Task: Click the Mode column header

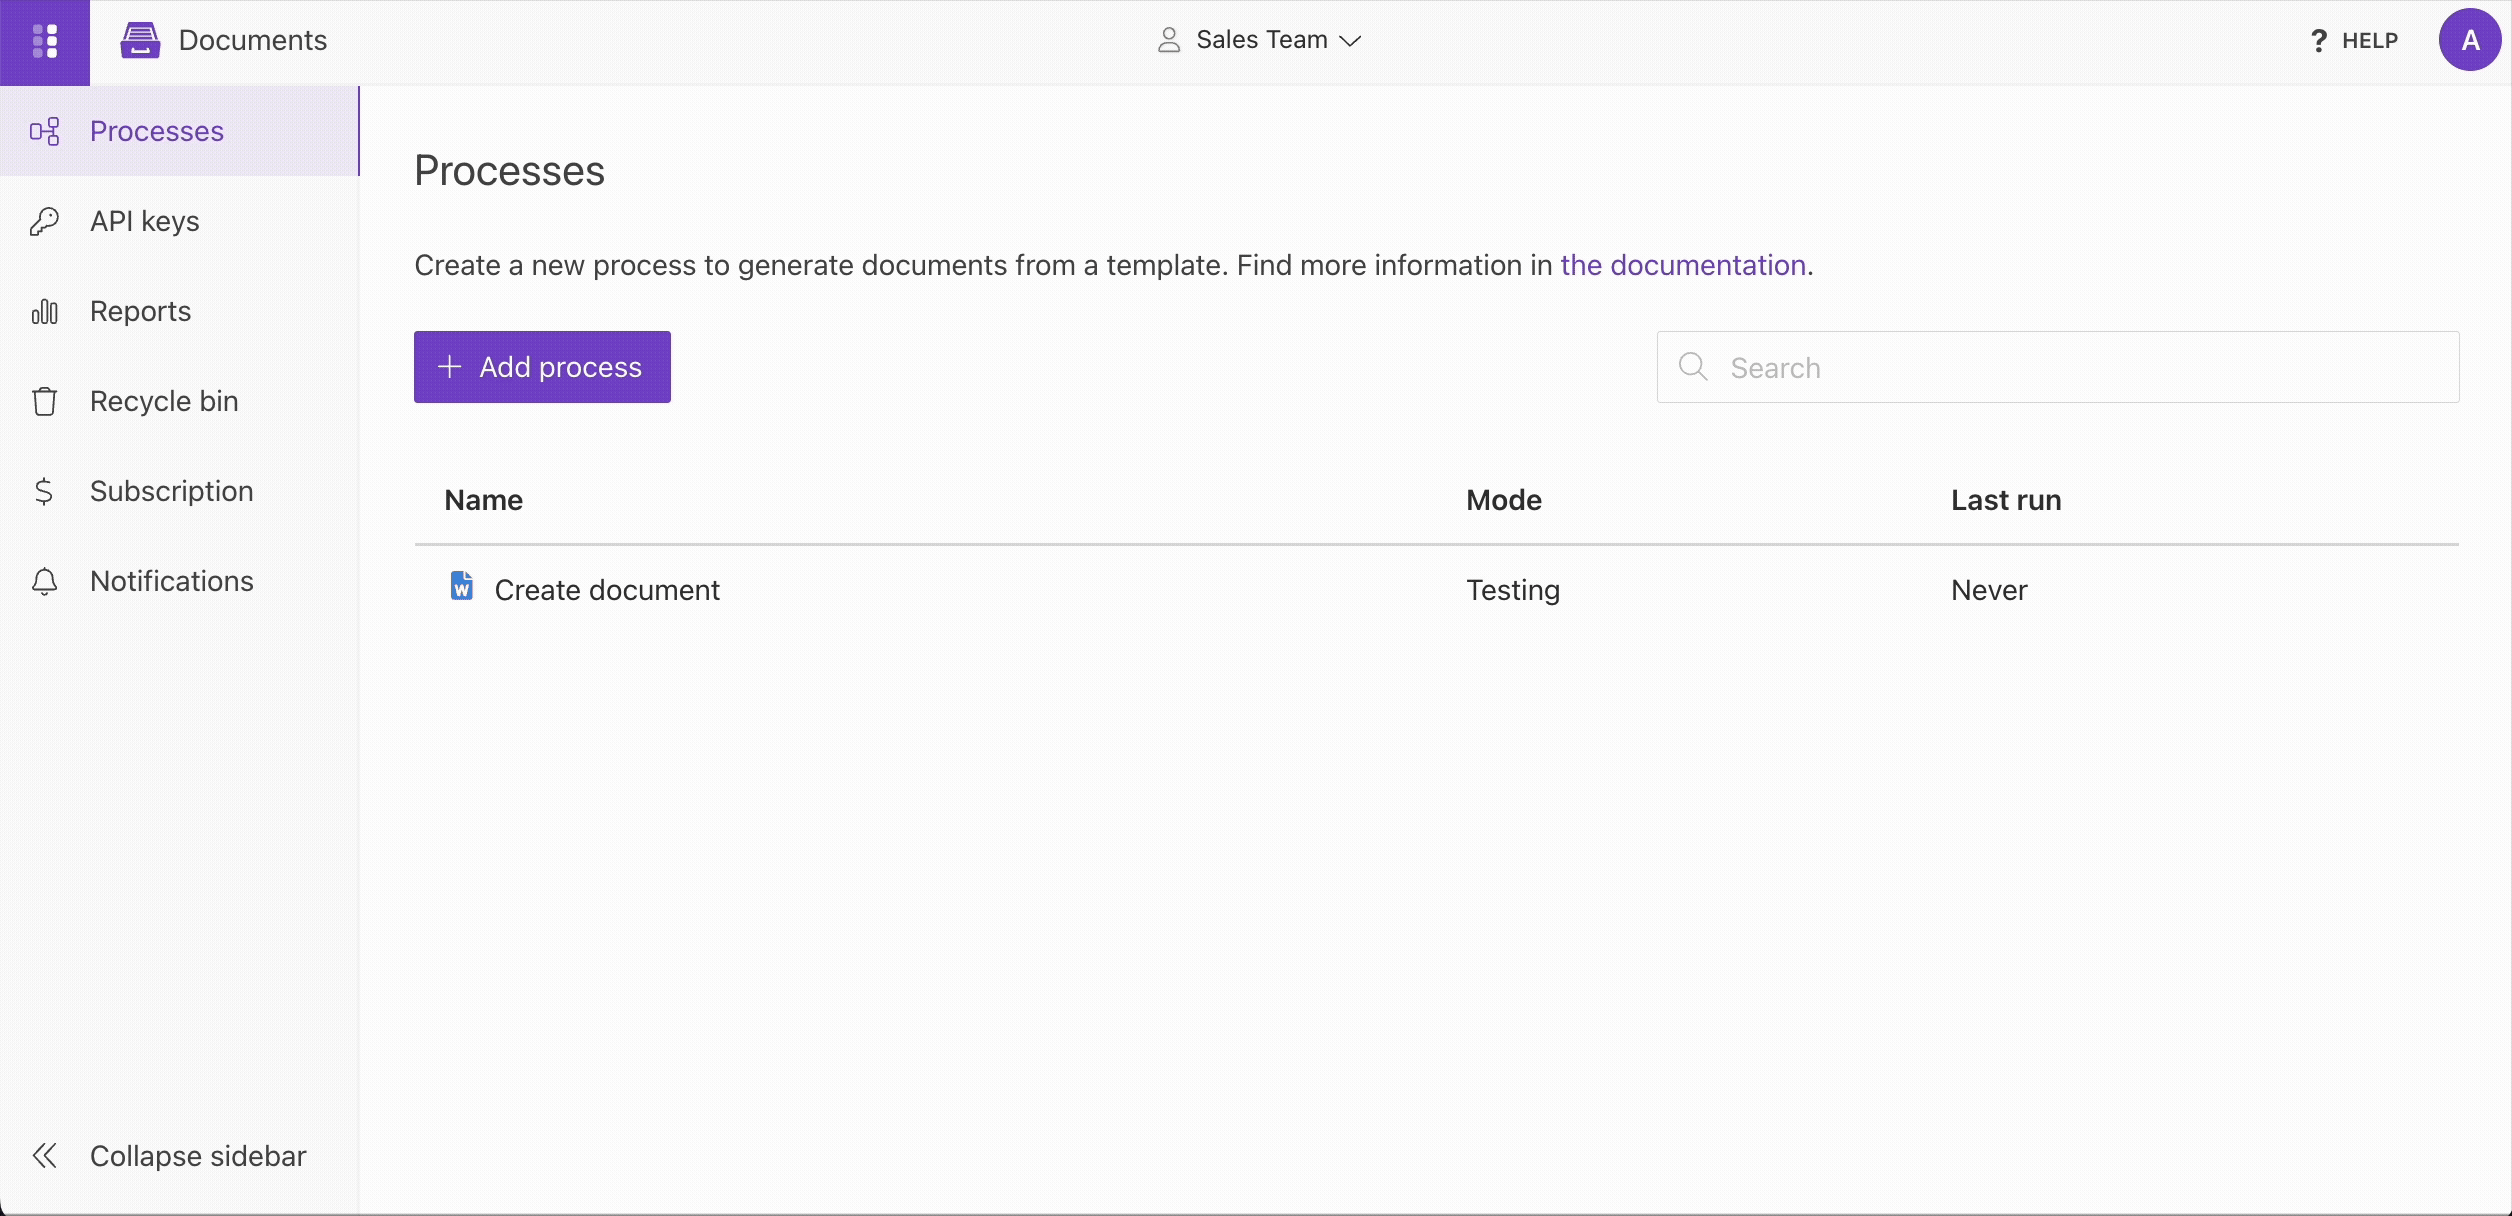Action: coord(1504,500)
